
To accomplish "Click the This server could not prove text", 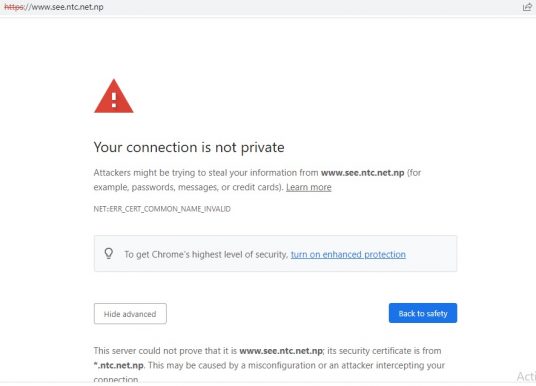I will pyautogui.click(x=165, y=351).
